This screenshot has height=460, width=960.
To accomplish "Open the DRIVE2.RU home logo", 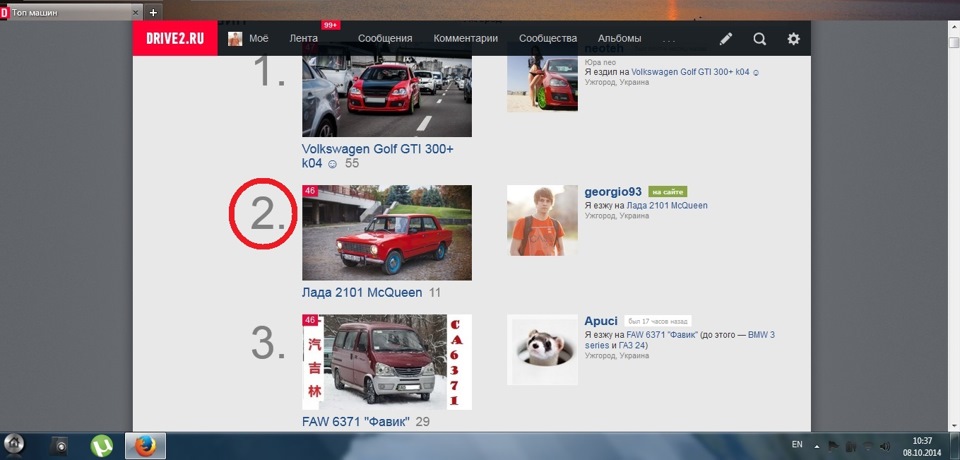I will tap(174, 39).
